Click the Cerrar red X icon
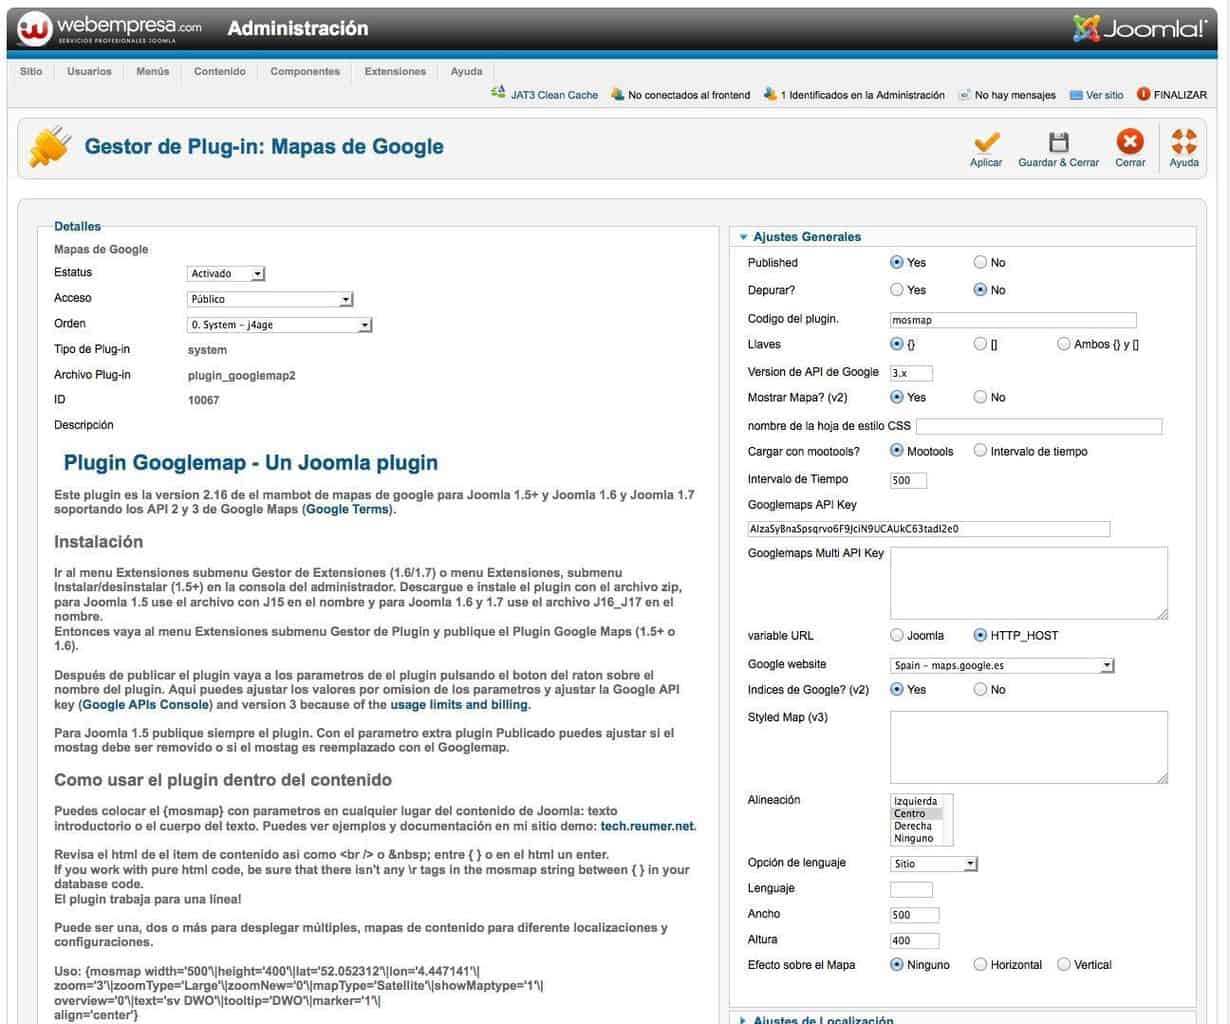This screenshot has width=1230, height=1024. coord(1130,141)
